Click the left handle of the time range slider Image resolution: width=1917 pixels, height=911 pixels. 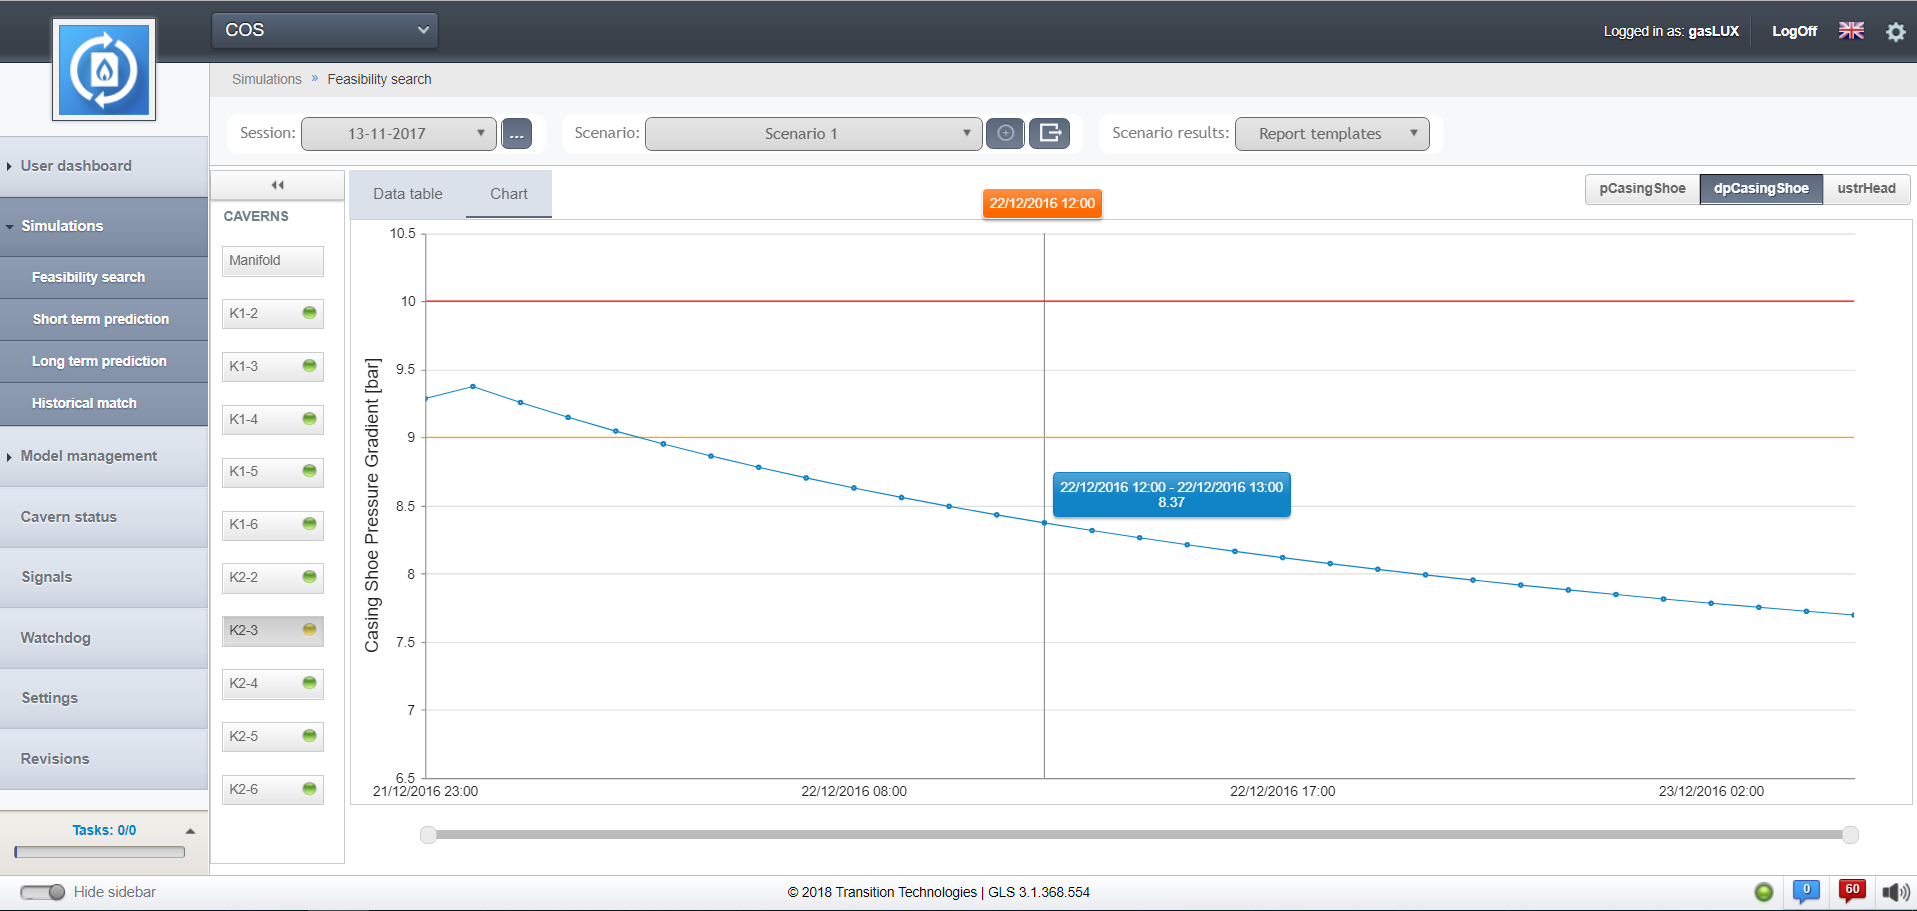[428, 835]
